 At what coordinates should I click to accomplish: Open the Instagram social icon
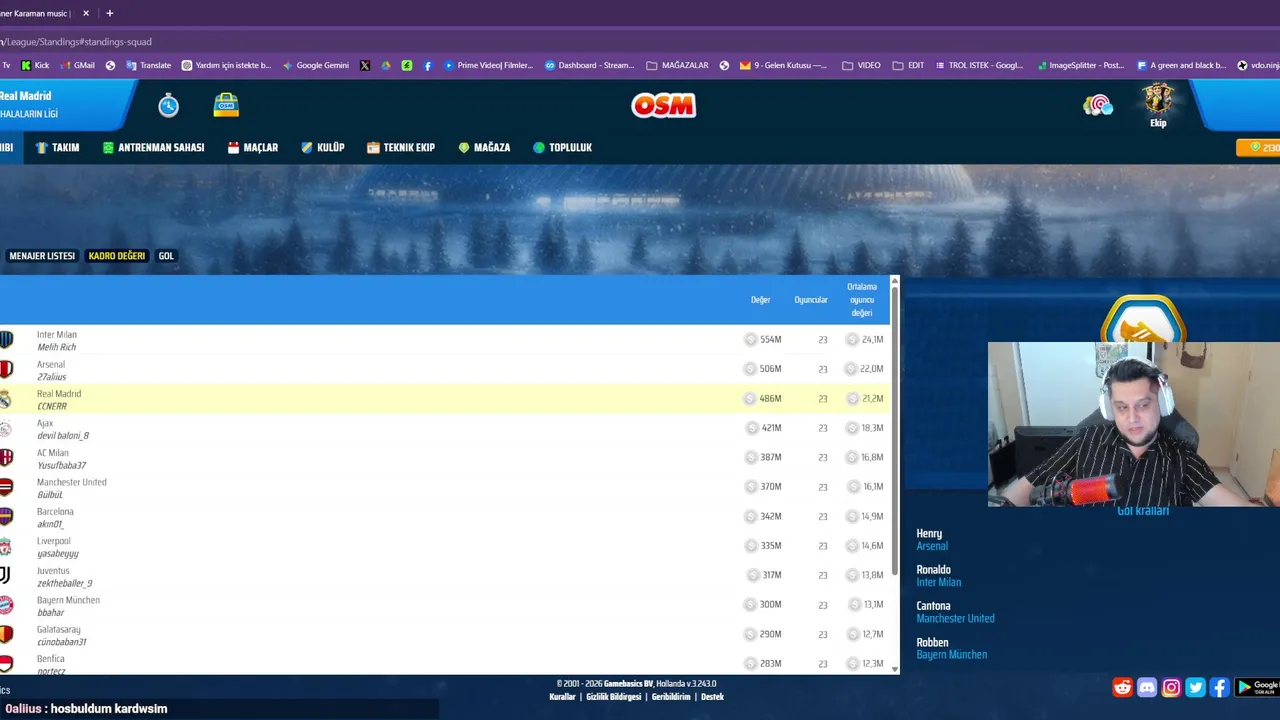tap(1171, 687)
